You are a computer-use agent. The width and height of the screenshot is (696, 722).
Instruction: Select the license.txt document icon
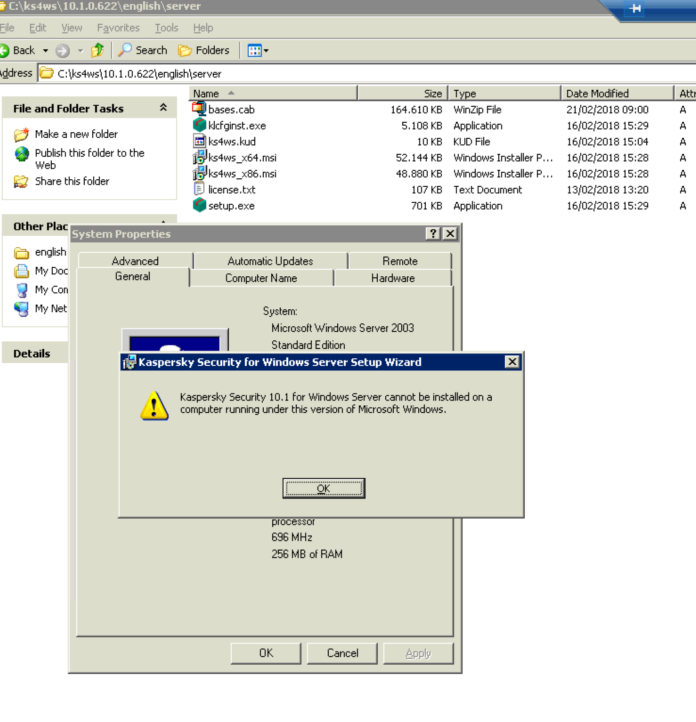(199, 189)
